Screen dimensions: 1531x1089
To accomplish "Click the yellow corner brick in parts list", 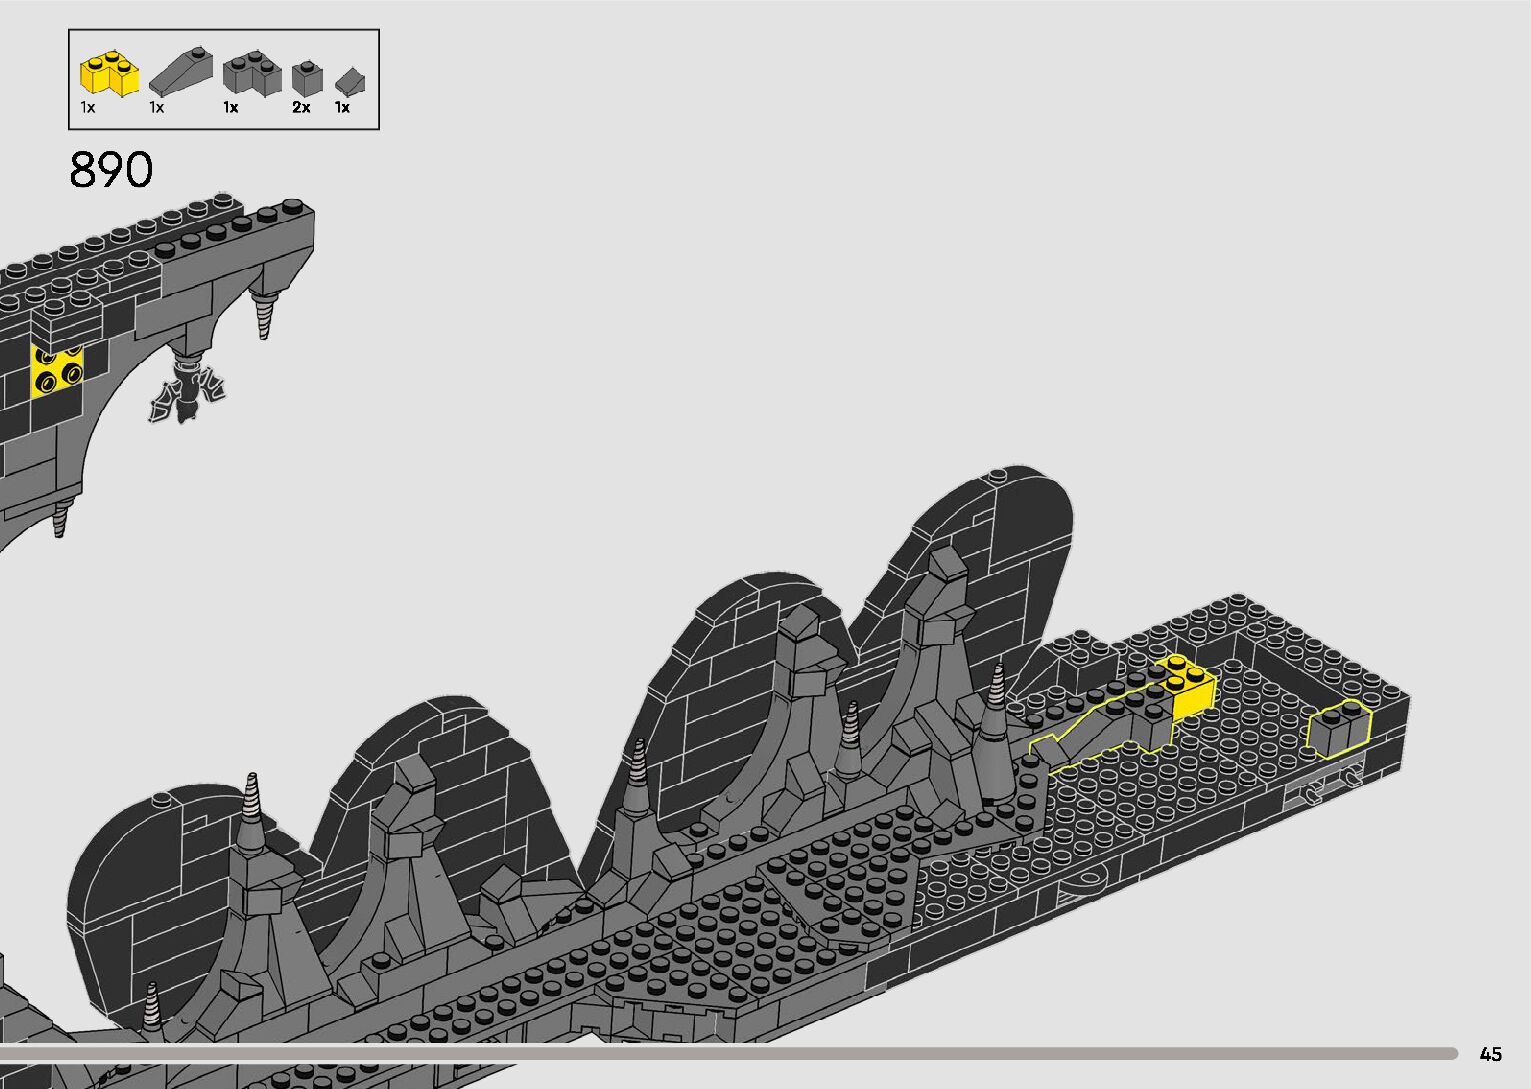I will point(108,75).
